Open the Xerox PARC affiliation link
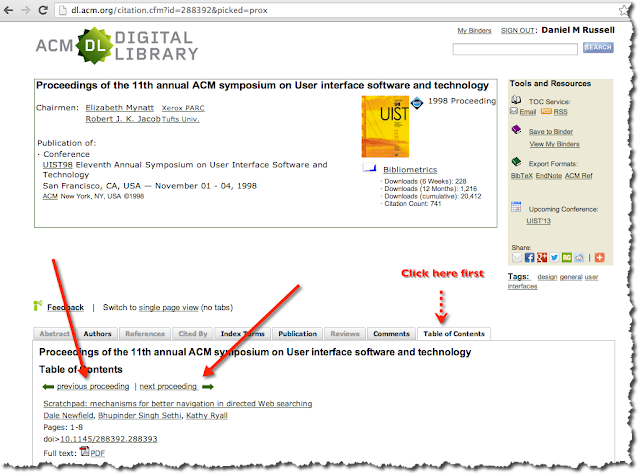 point(183,108)
